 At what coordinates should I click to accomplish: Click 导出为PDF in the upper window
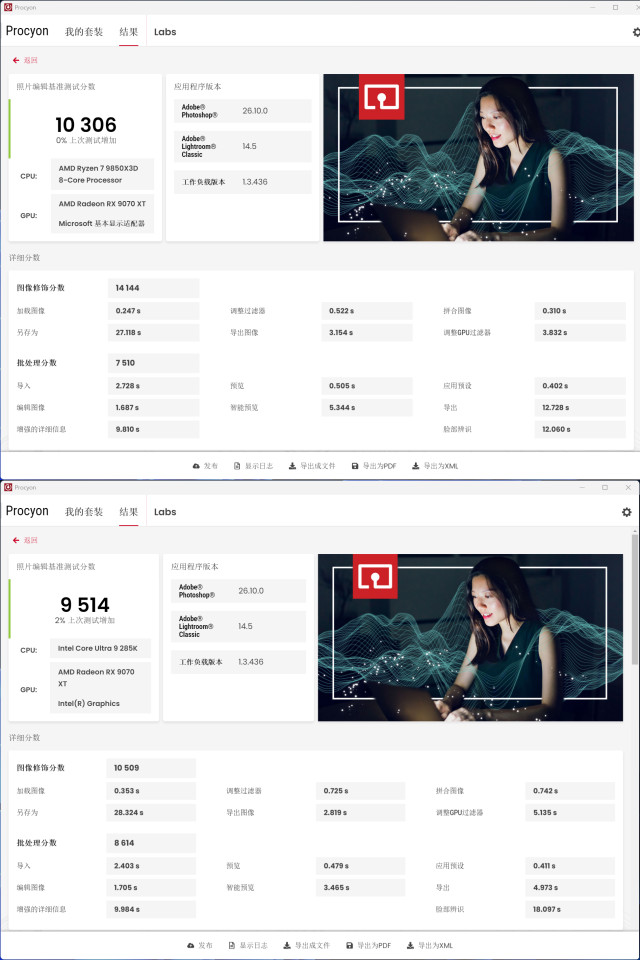374,466
